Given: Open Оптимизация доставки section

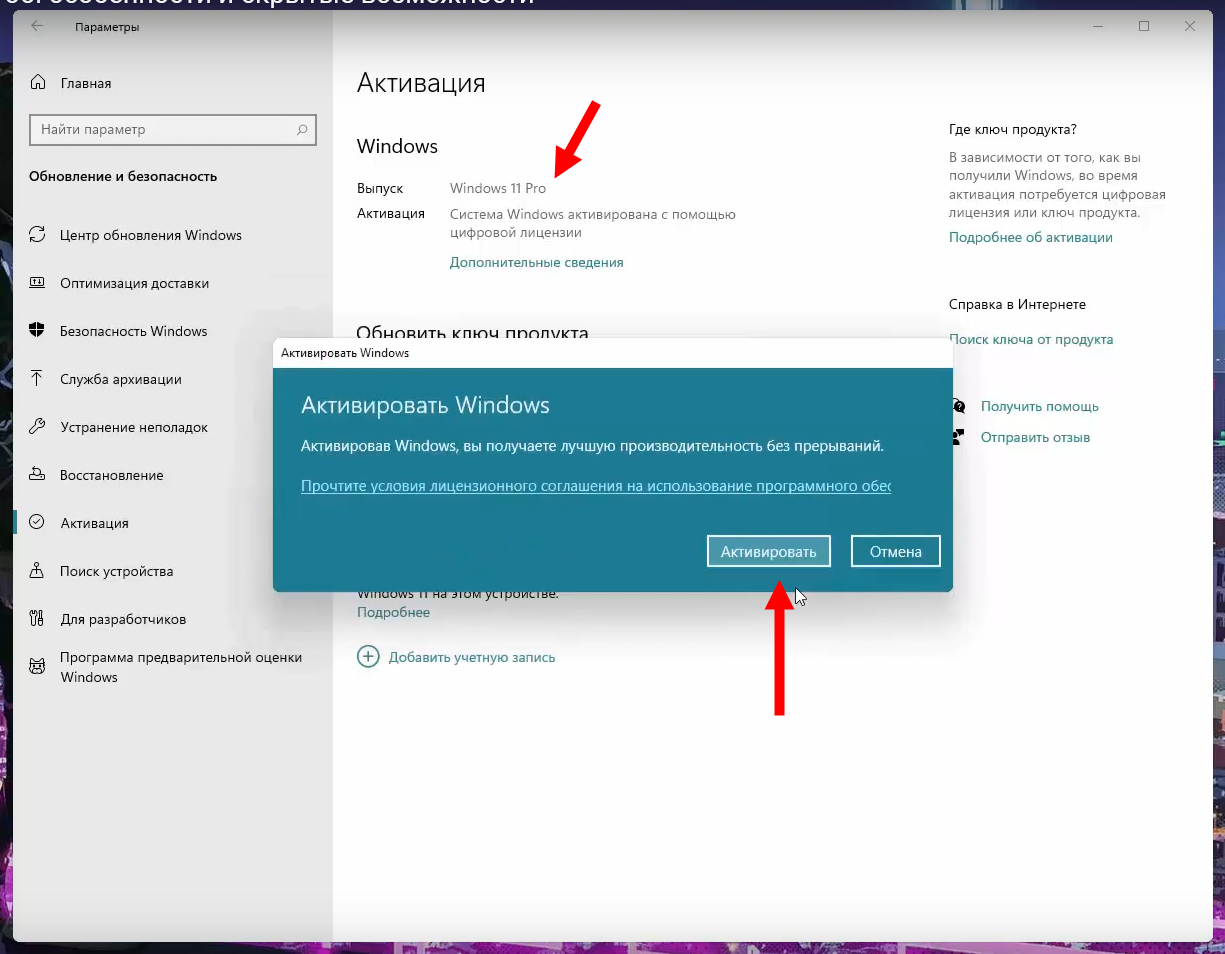Looking at the screenshot, I should coord(173,283).
